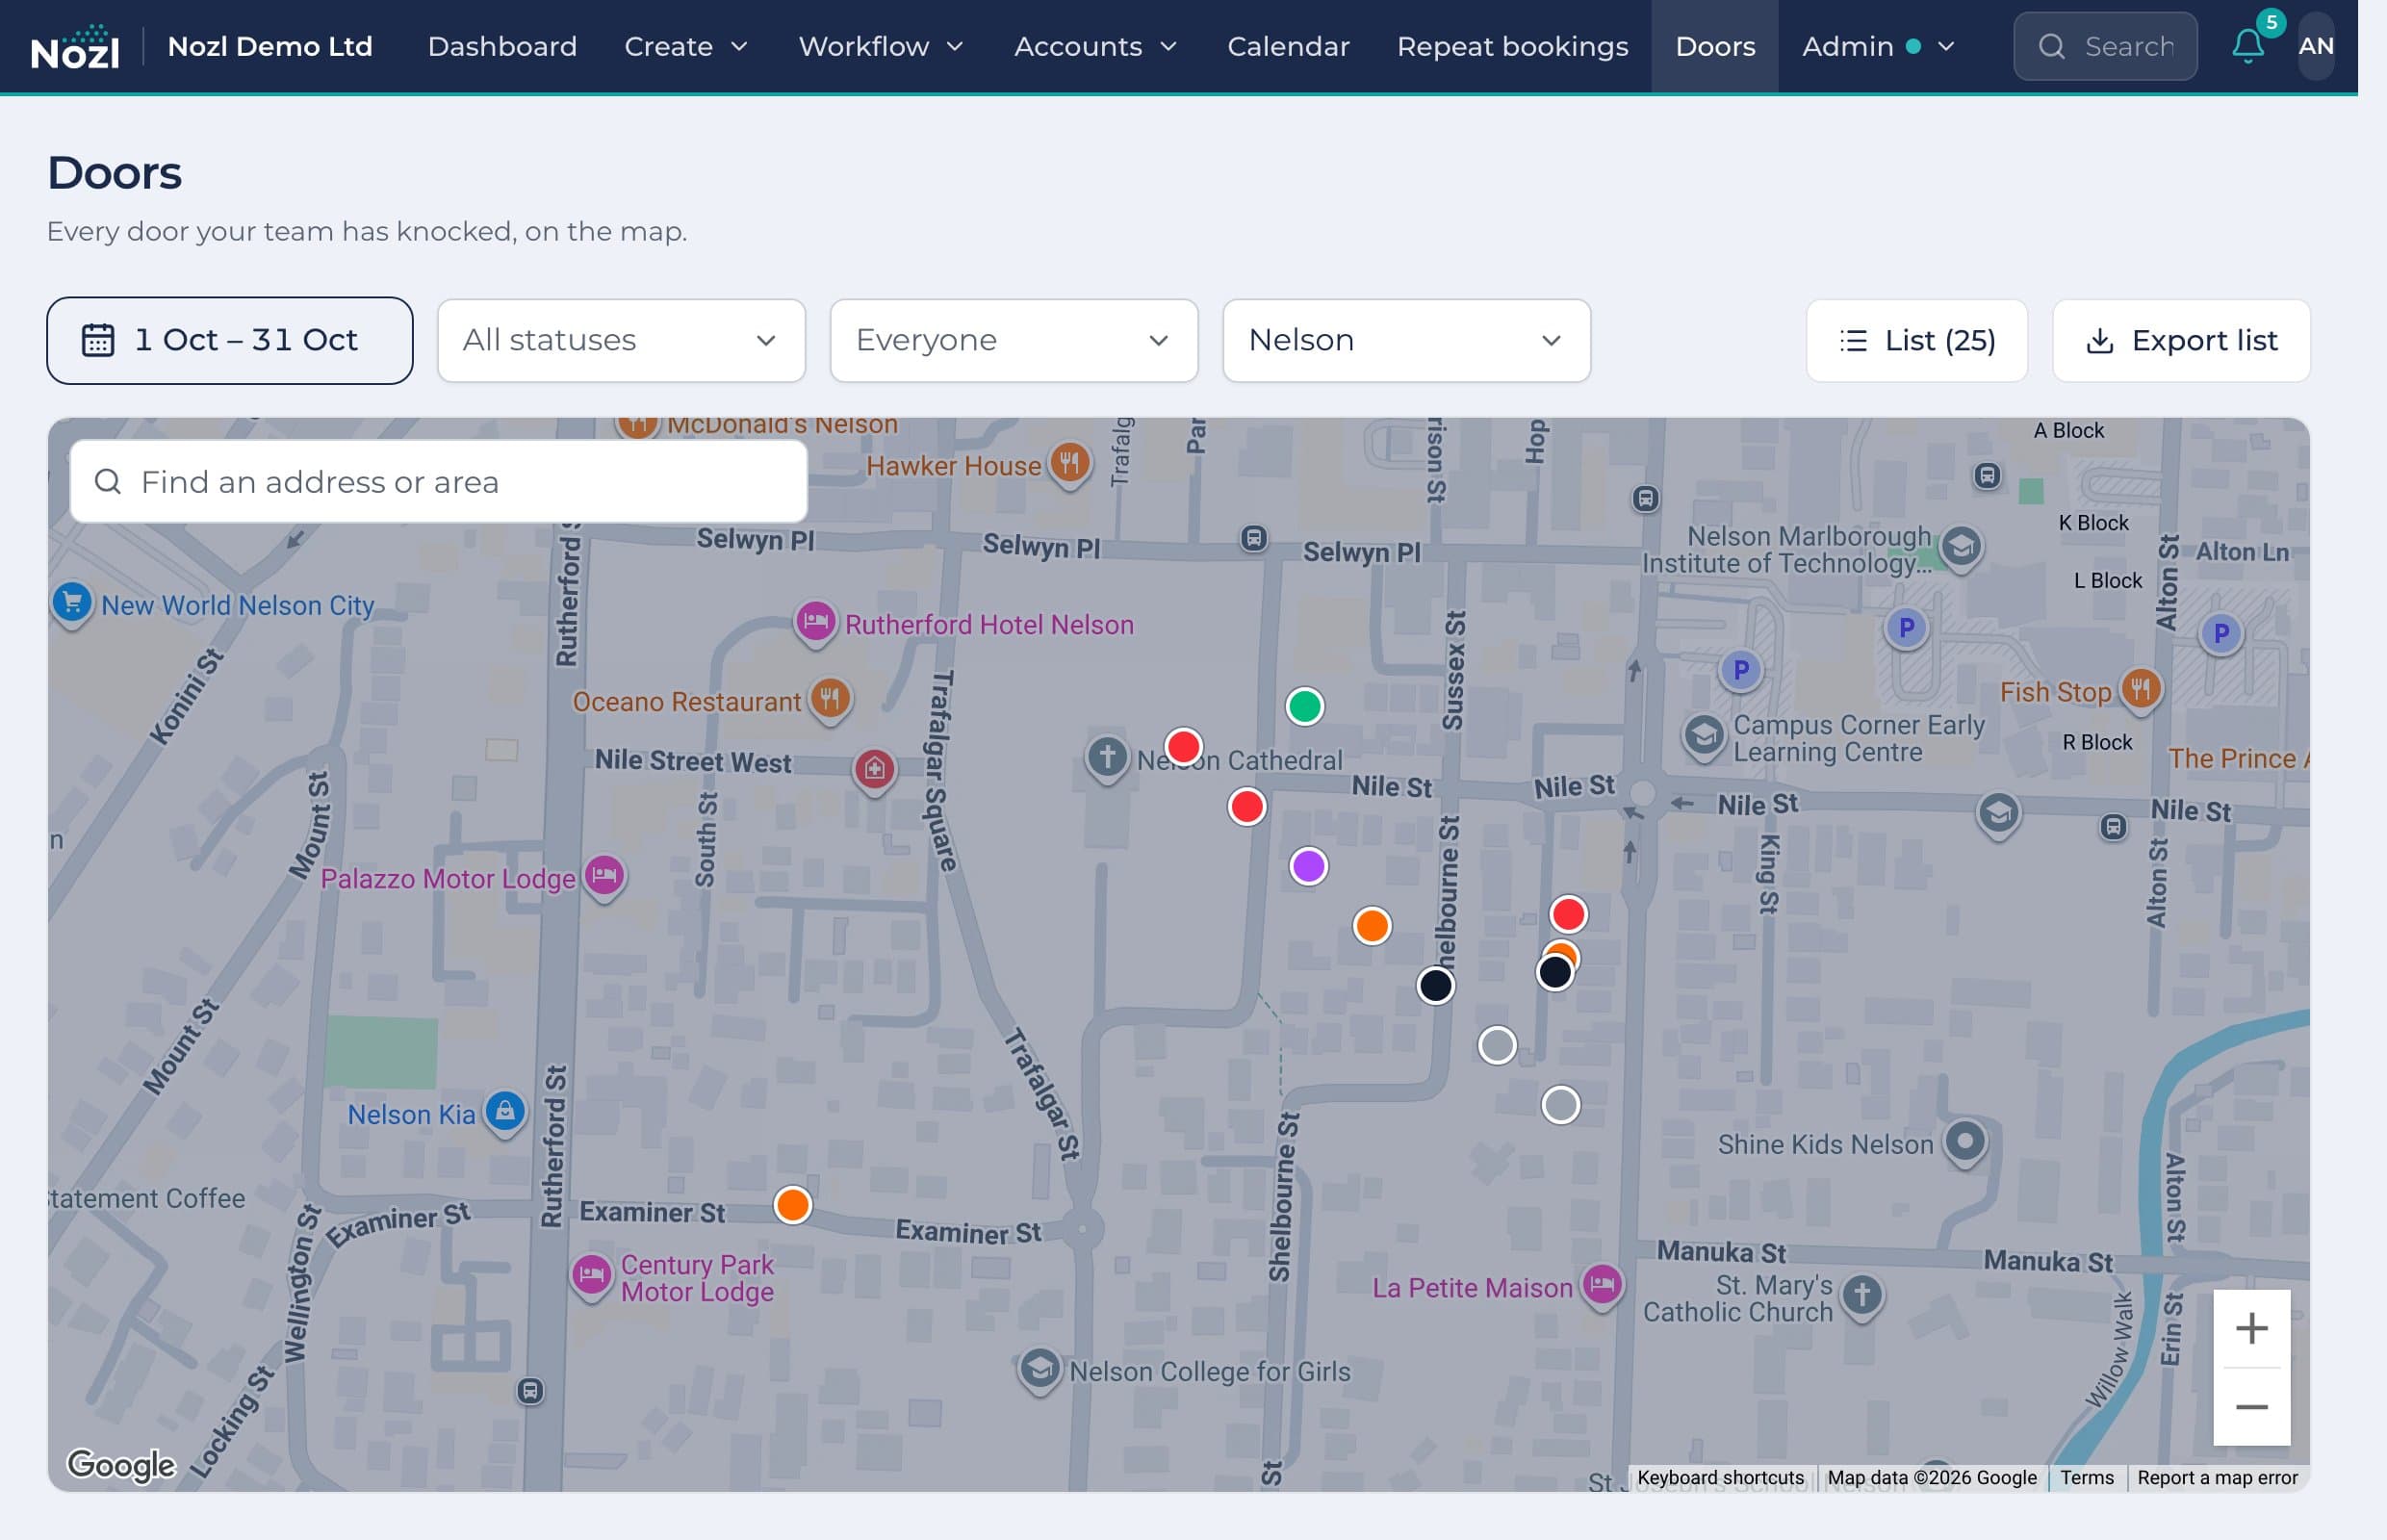2387x1540 pixels.
Task: Click the Find an address or area field
Action: click(x=438, y=482)
